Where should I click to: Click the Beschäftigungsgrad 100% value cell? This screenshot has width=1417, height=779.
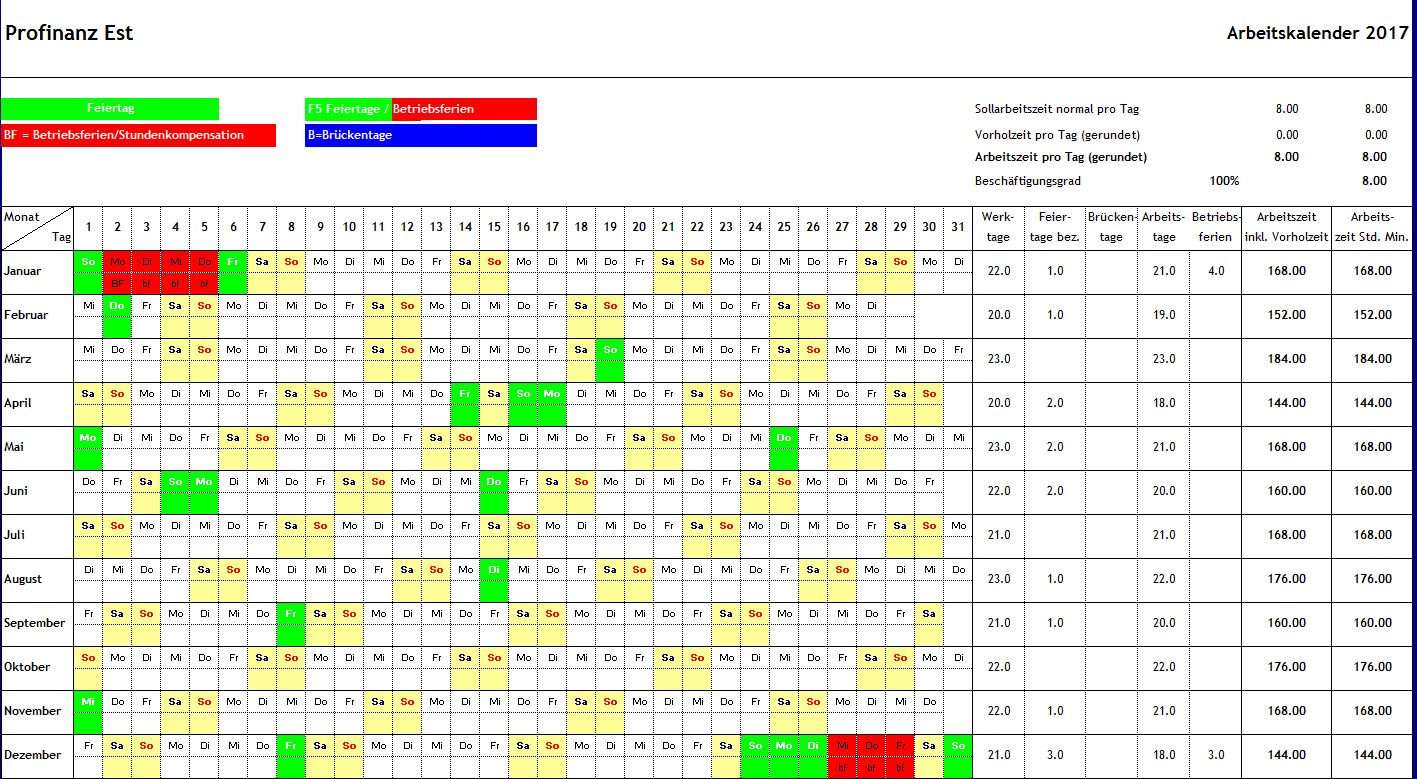(x=1224, y=181)
